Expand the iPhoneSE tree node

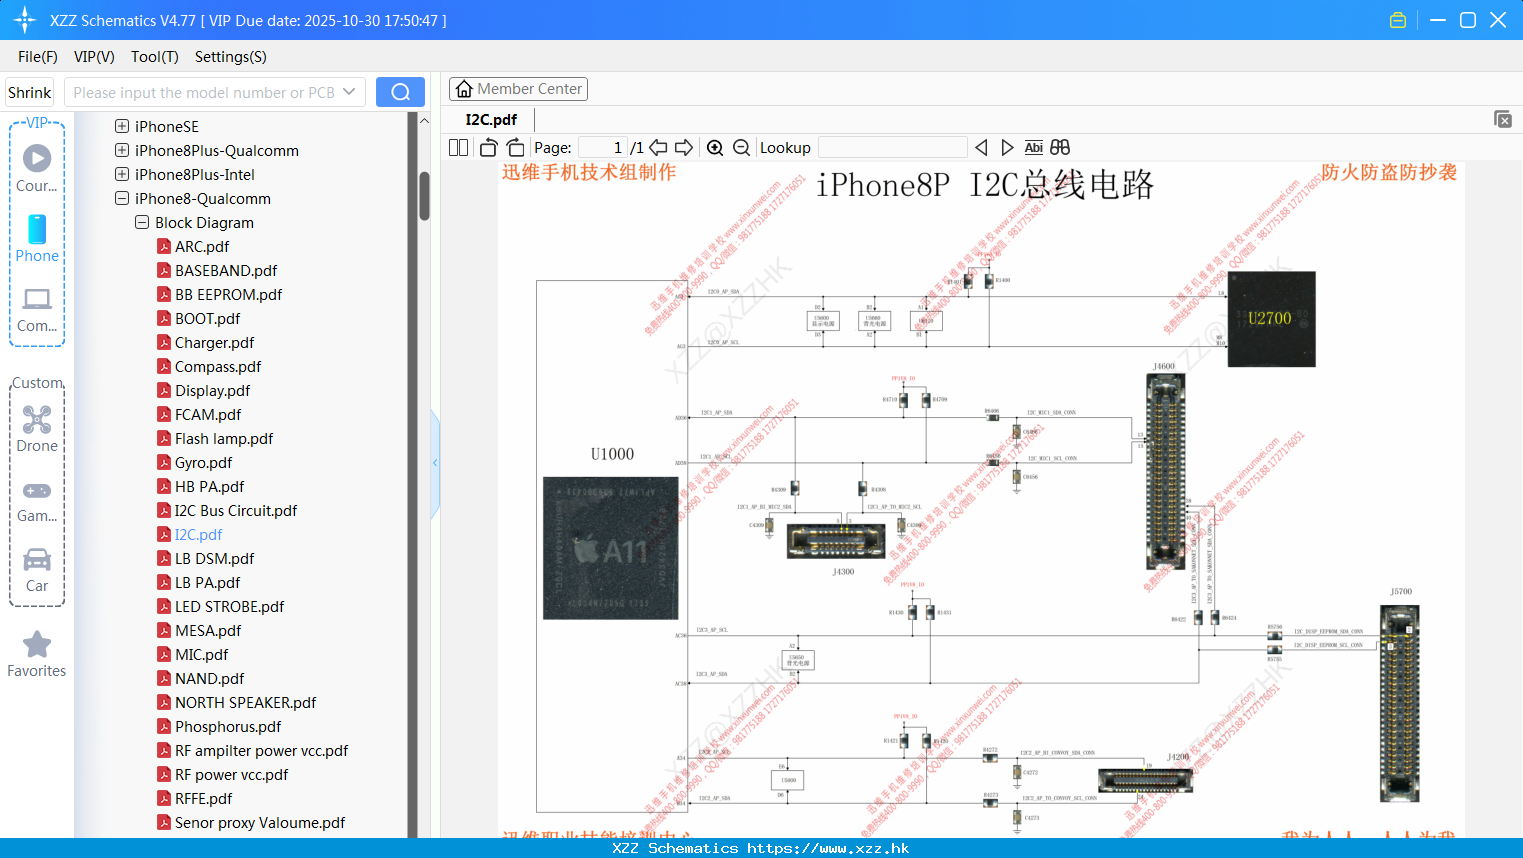(122, 126)
